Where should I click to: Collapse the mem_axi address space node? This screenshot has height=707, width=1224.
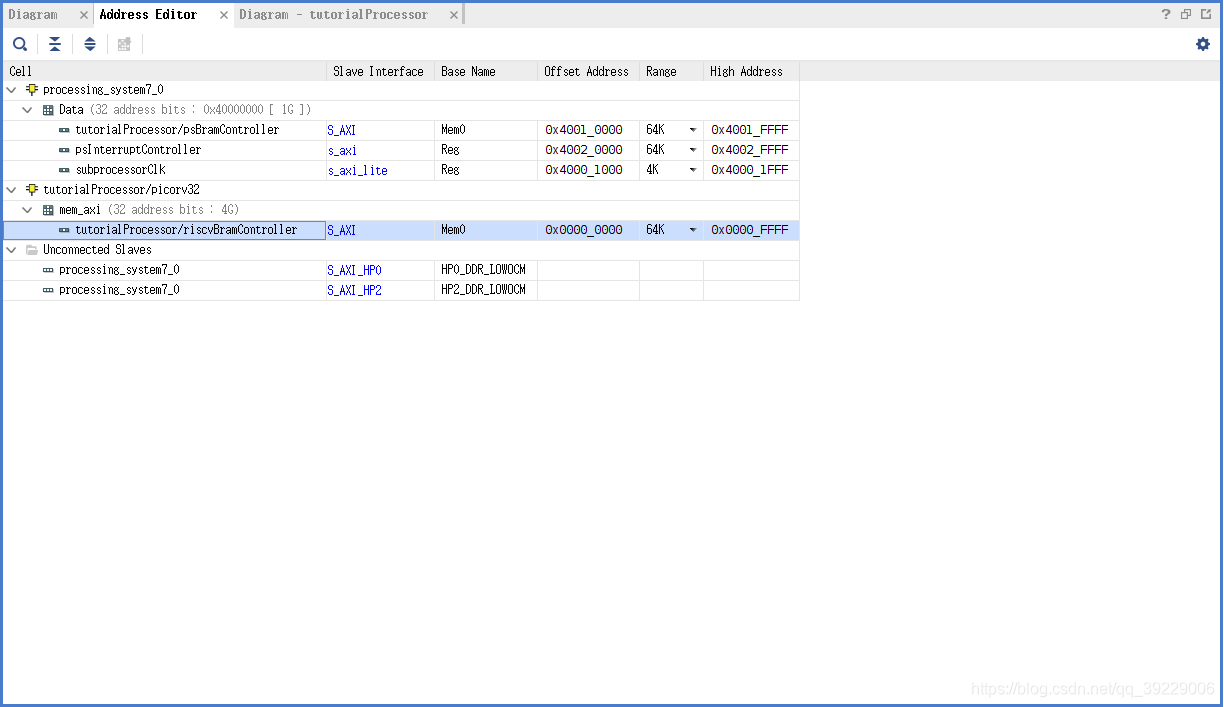(x=28, y=210)
